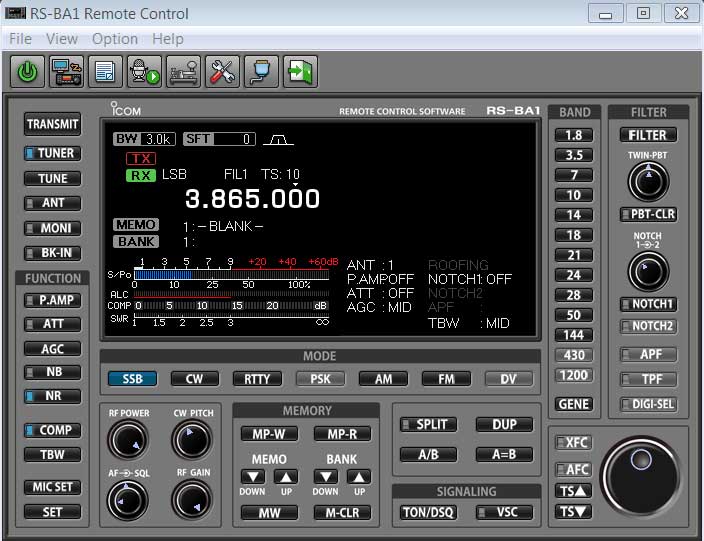The image size is (704, 541).
Task: Click the TS up tuning step button
Action: coord(573,491)
